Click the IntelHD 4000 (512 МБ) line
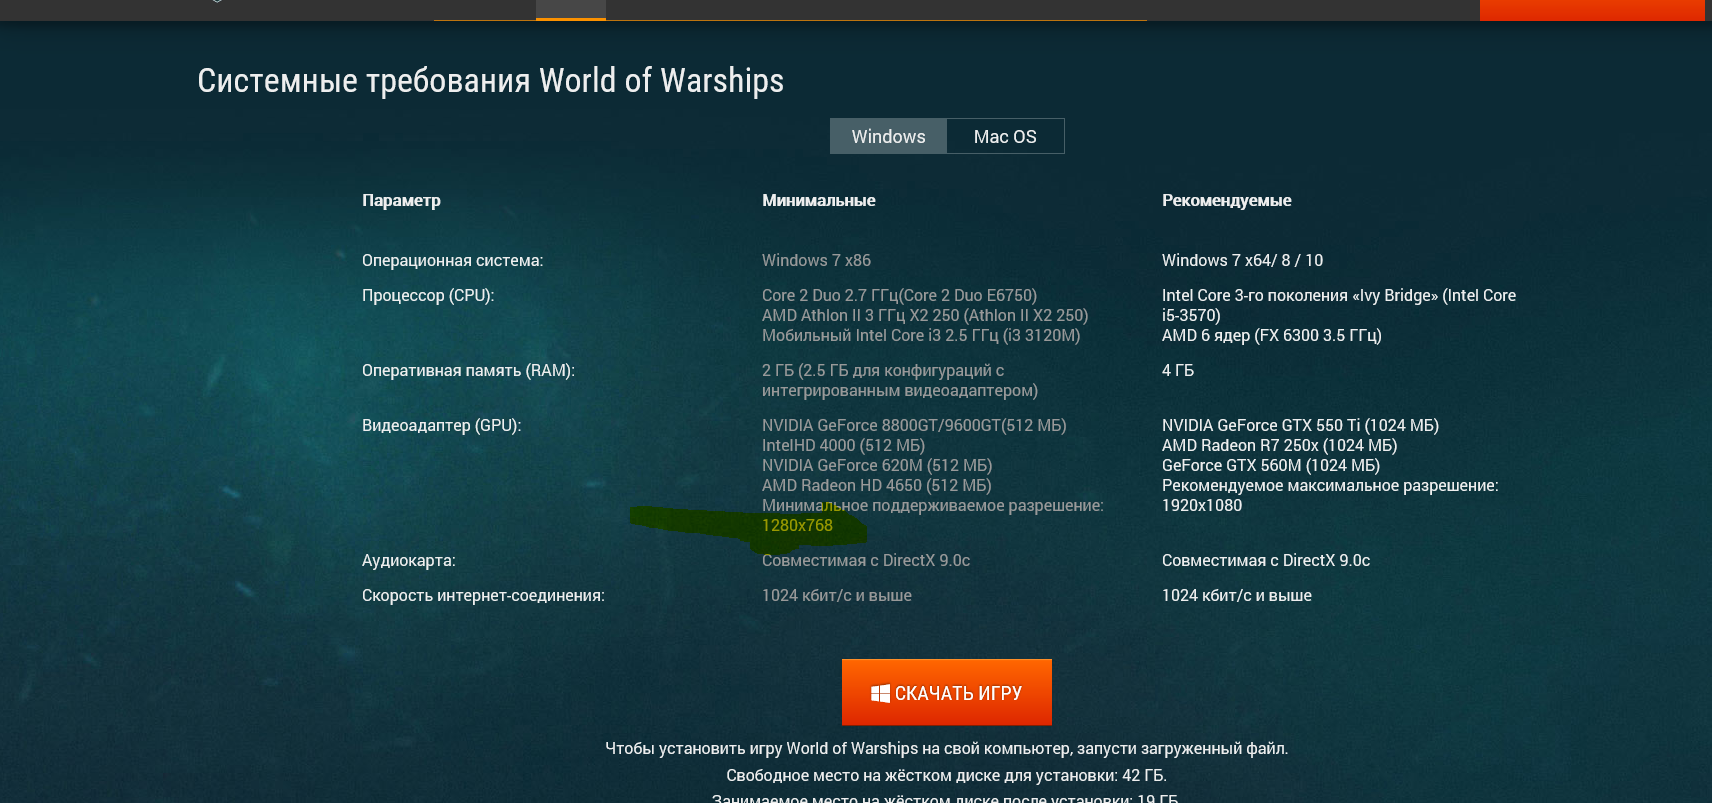The width and height of the screenshot is (1712, 803). tap(843, 445)
